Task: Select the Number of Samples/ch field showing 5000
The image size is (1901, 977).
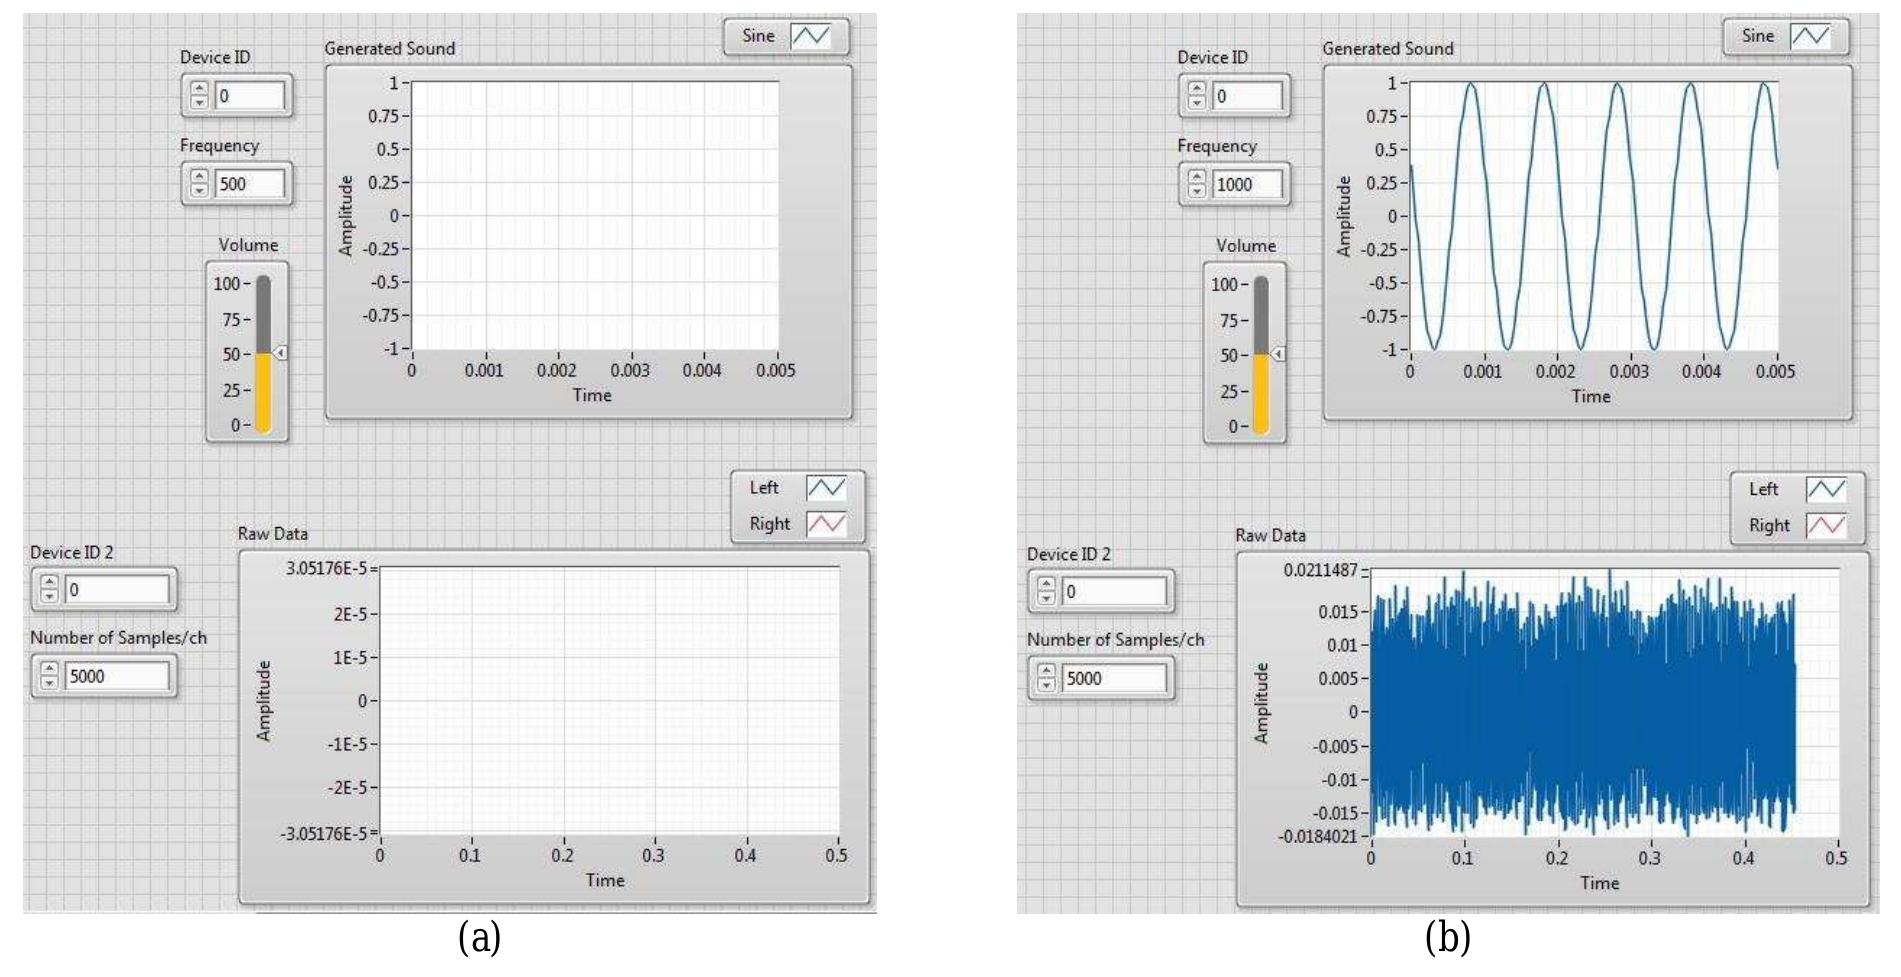Action: coord(115,678)
